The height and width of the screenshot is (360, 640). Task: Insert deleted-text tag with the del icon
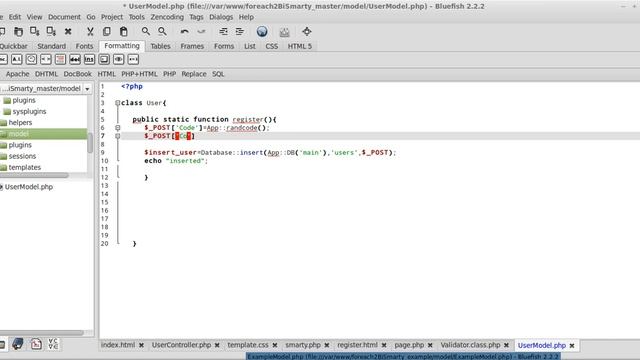coord(75,60)
